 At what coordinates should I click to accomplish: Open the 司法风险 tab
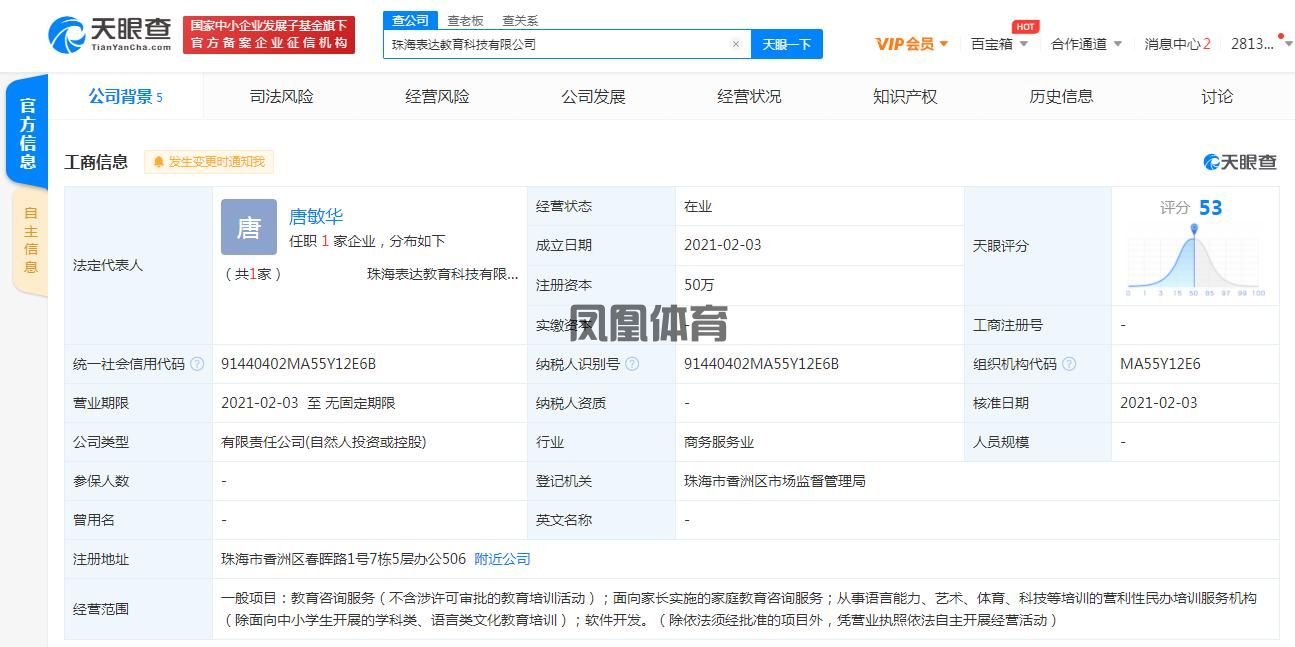281,97
